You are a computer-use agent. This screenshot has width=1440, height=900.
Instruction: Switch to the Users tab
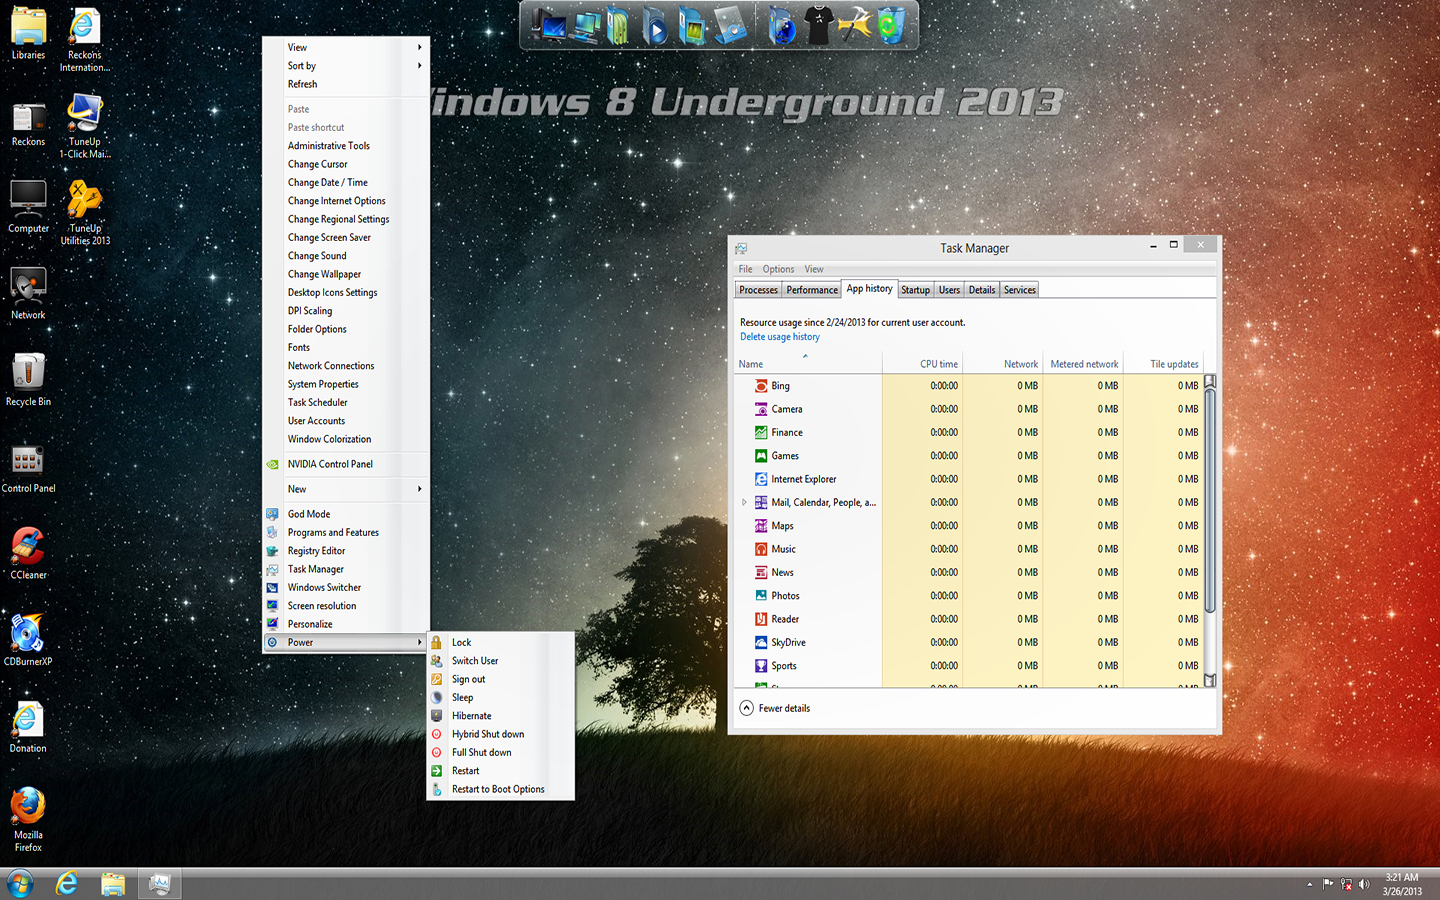point(949,290)
